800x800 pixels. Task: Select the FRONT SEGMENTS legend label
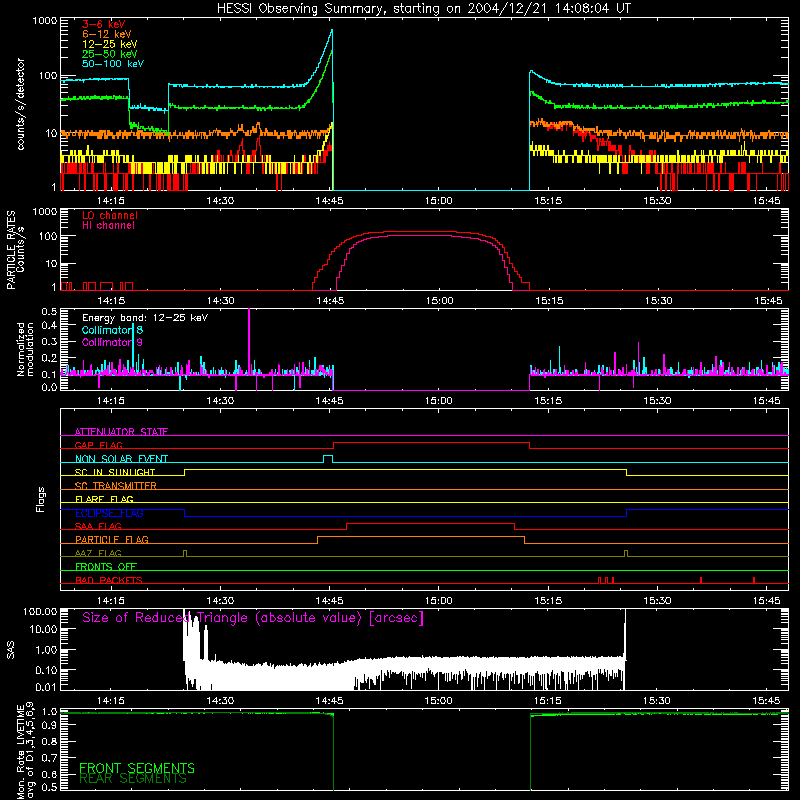pyautogui.click(x=137, y=768)
